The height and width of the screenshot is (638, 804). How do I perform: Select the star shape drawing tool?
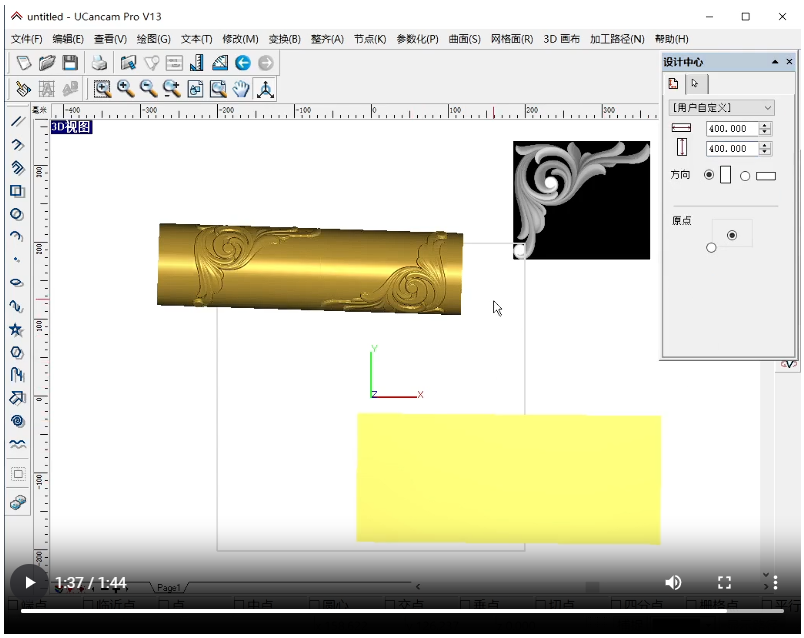(x=16, y=329)
